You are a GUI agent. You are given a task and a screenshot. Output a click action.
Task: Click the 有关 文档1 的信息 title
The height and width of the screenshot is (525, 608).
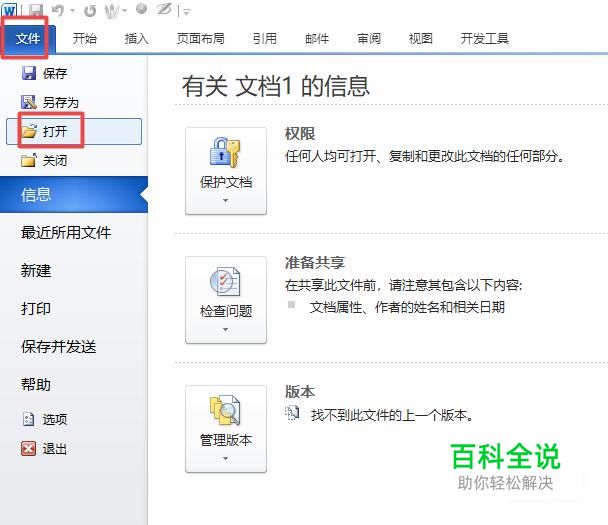tap(276, 86)
